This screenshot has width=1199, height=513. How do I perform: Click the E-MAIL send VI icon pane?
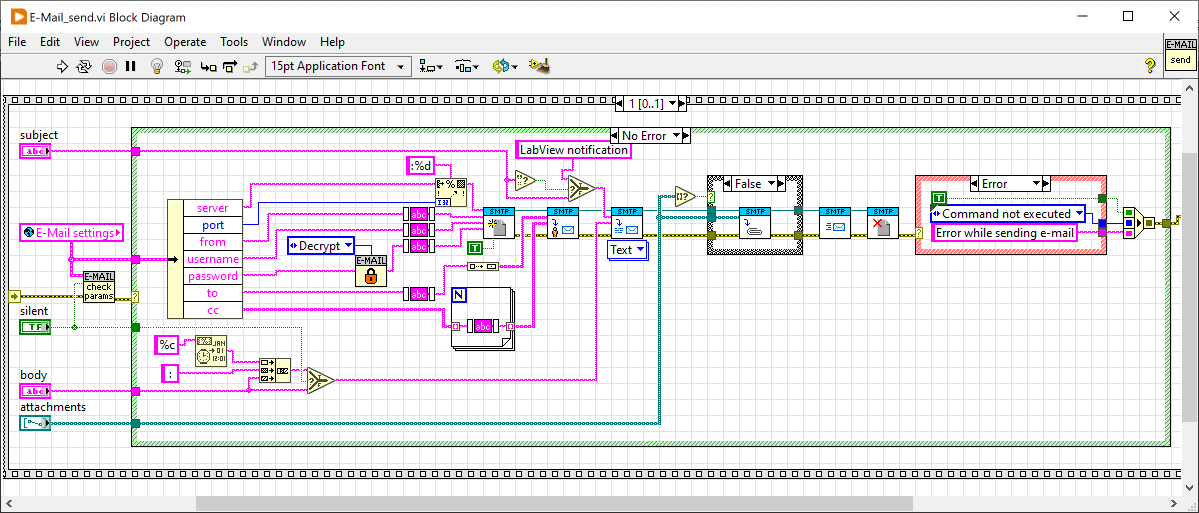[1180, 53]
